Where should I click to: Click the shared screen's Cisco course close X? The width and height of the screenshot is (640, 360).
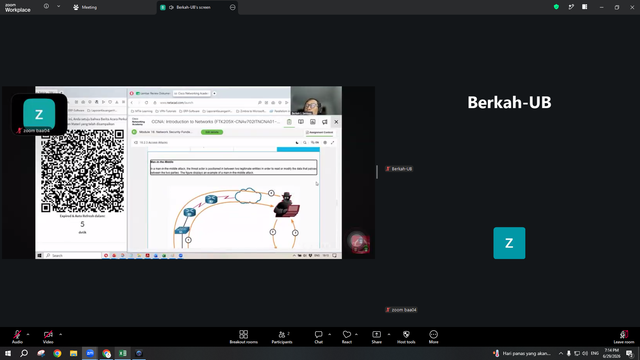click(x=336, y=122)
